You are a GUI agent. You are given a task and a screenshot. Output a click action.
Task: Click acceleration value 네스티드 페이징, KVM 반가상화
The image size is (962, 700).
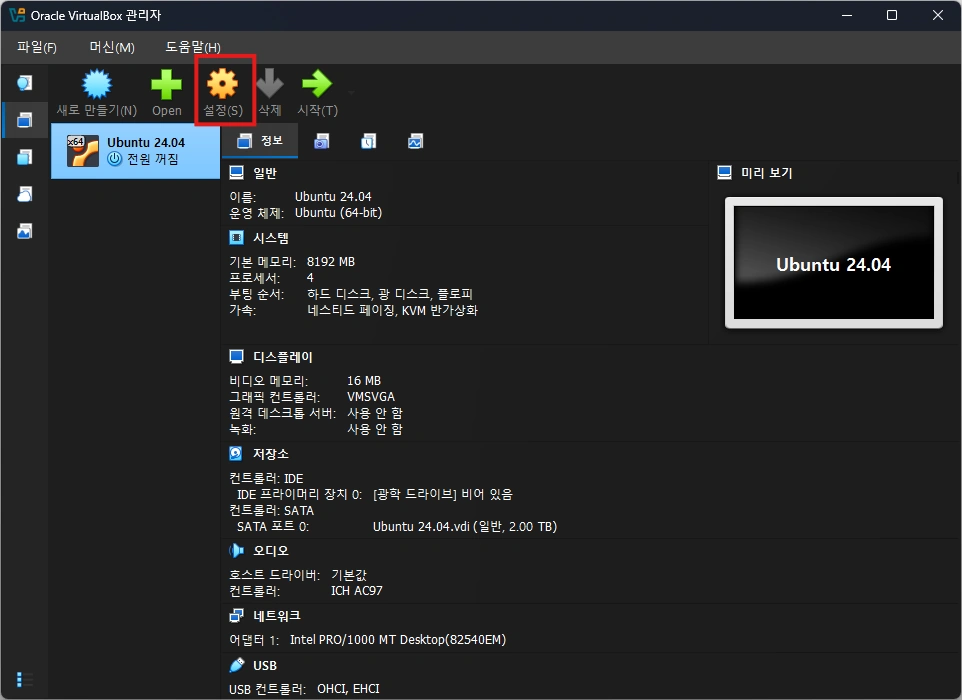coord(392,310)
